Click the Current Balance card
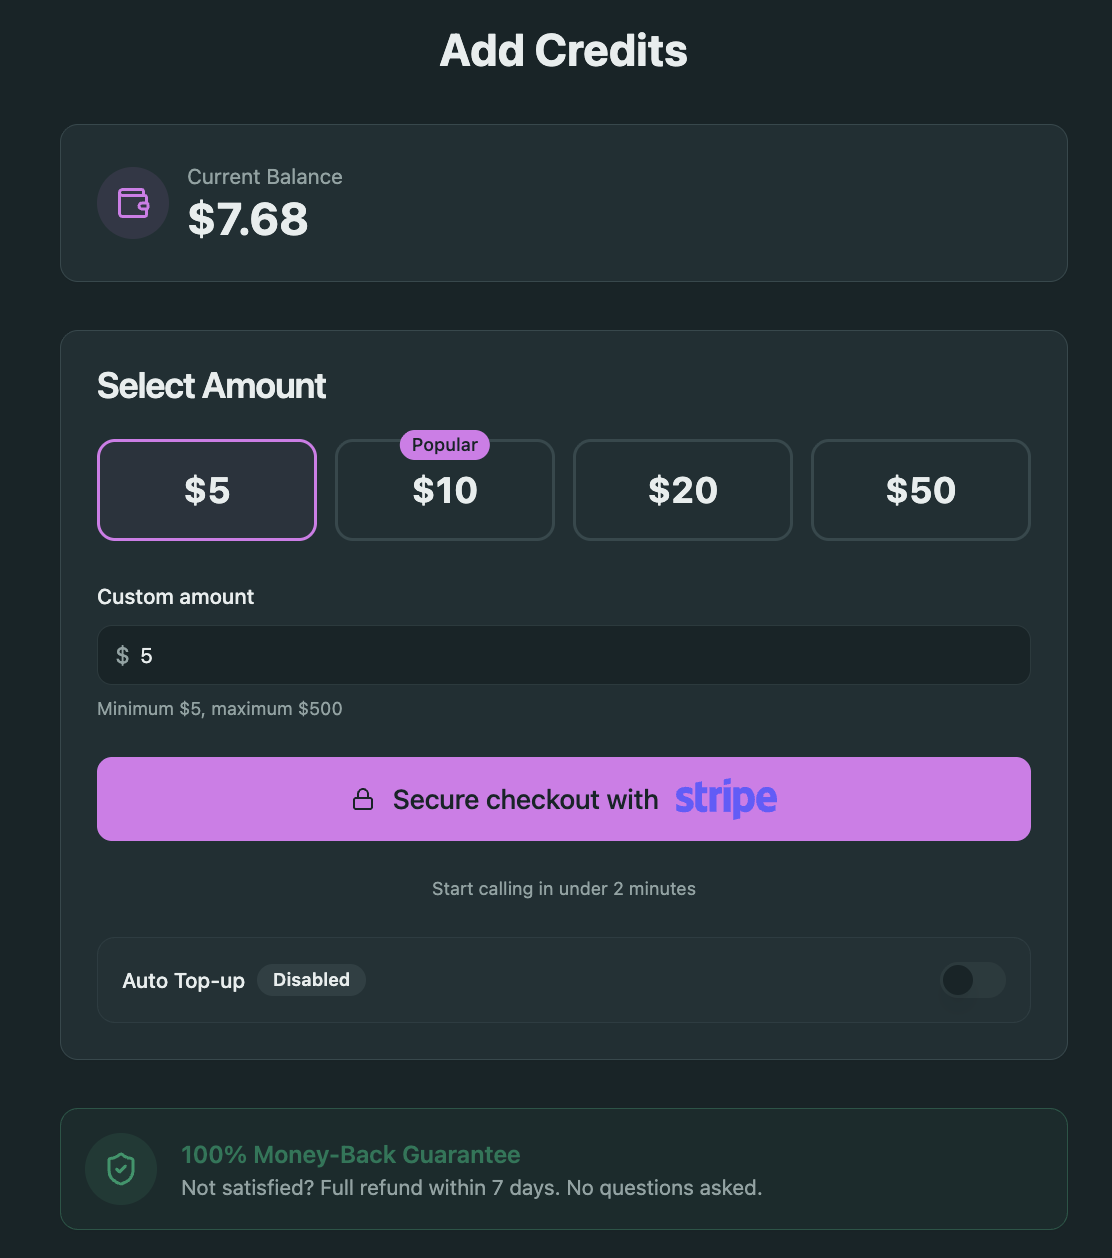 tap(563, 202)
